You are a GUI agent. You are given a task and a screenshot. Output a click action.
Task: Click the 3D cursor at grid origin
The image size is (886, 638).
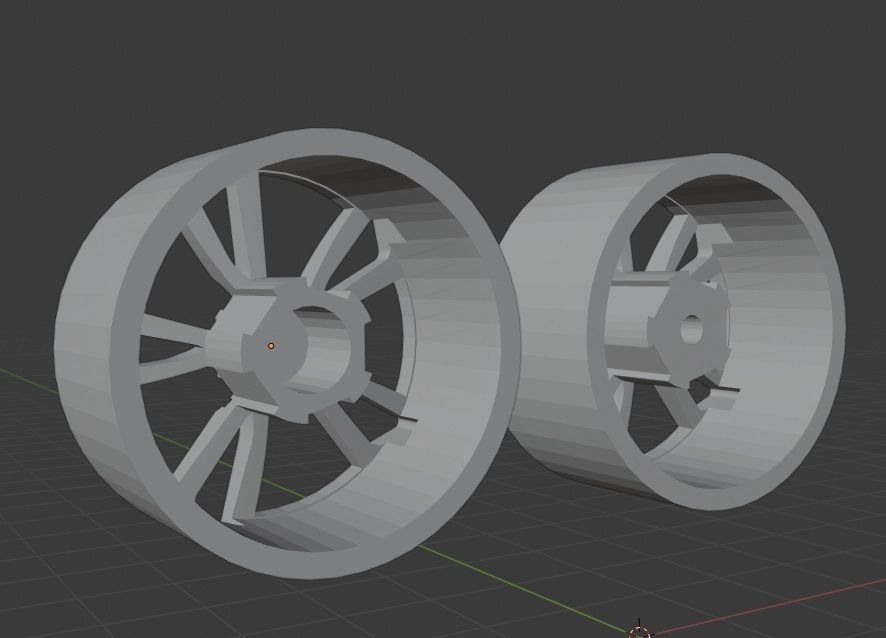coord(639,631)
